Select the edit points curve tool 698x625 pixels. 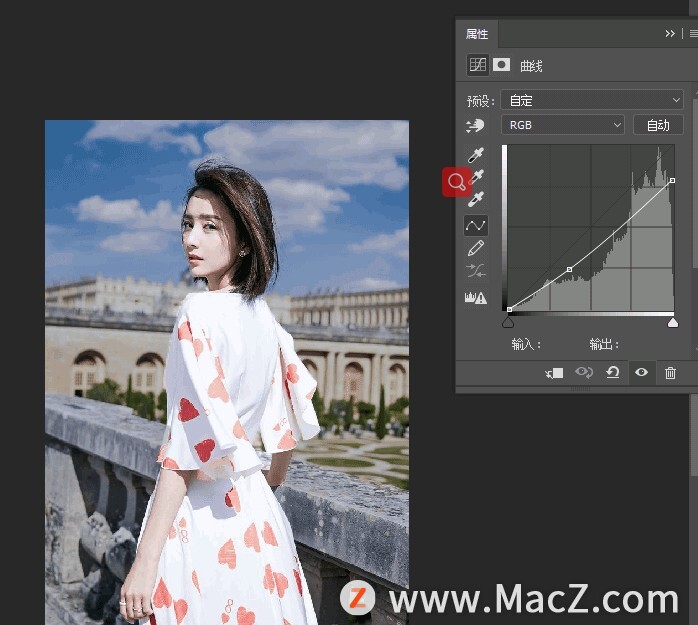(475, 225)
